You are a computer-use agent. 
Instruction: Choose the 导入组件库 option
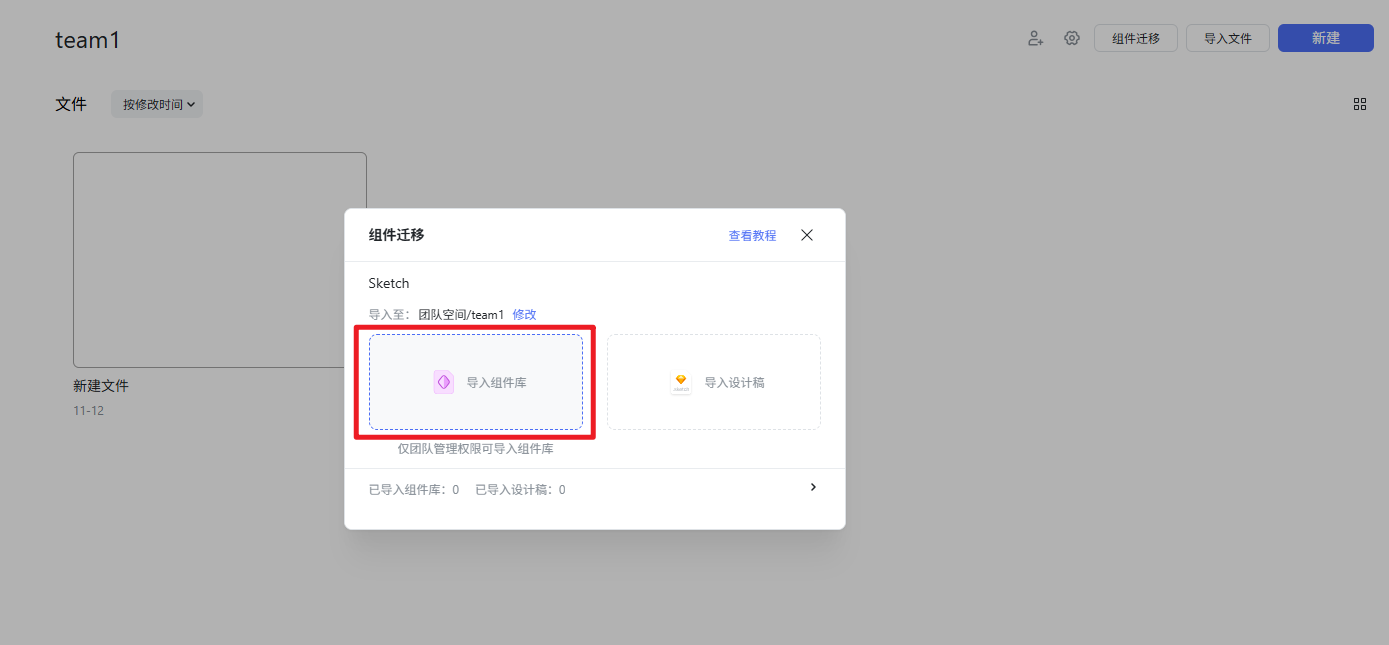(475, 381)
